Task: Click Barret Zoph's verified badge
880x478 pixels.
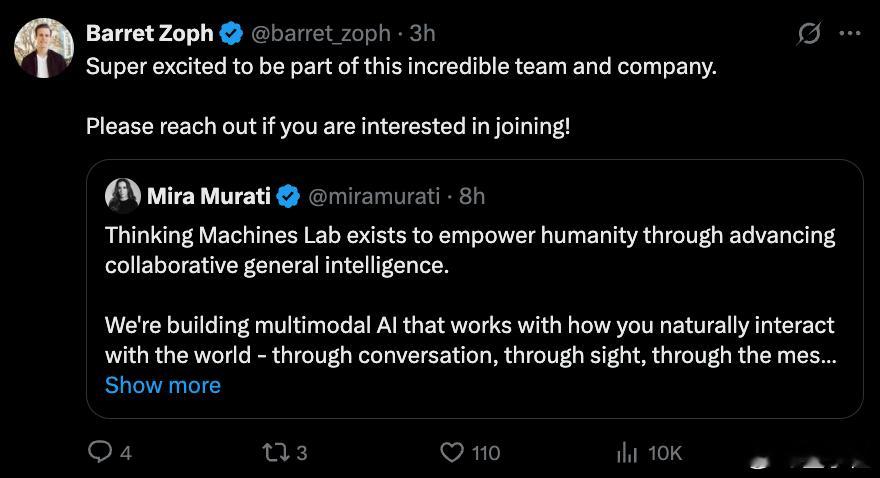Action: (x=231, y=34)
